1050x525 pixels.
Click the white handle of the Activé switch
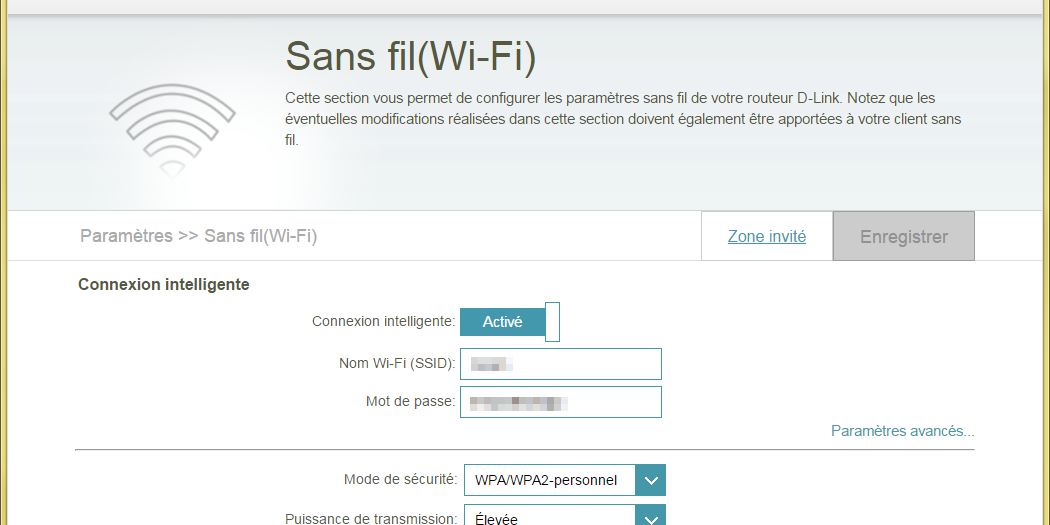tap(552, 322)
